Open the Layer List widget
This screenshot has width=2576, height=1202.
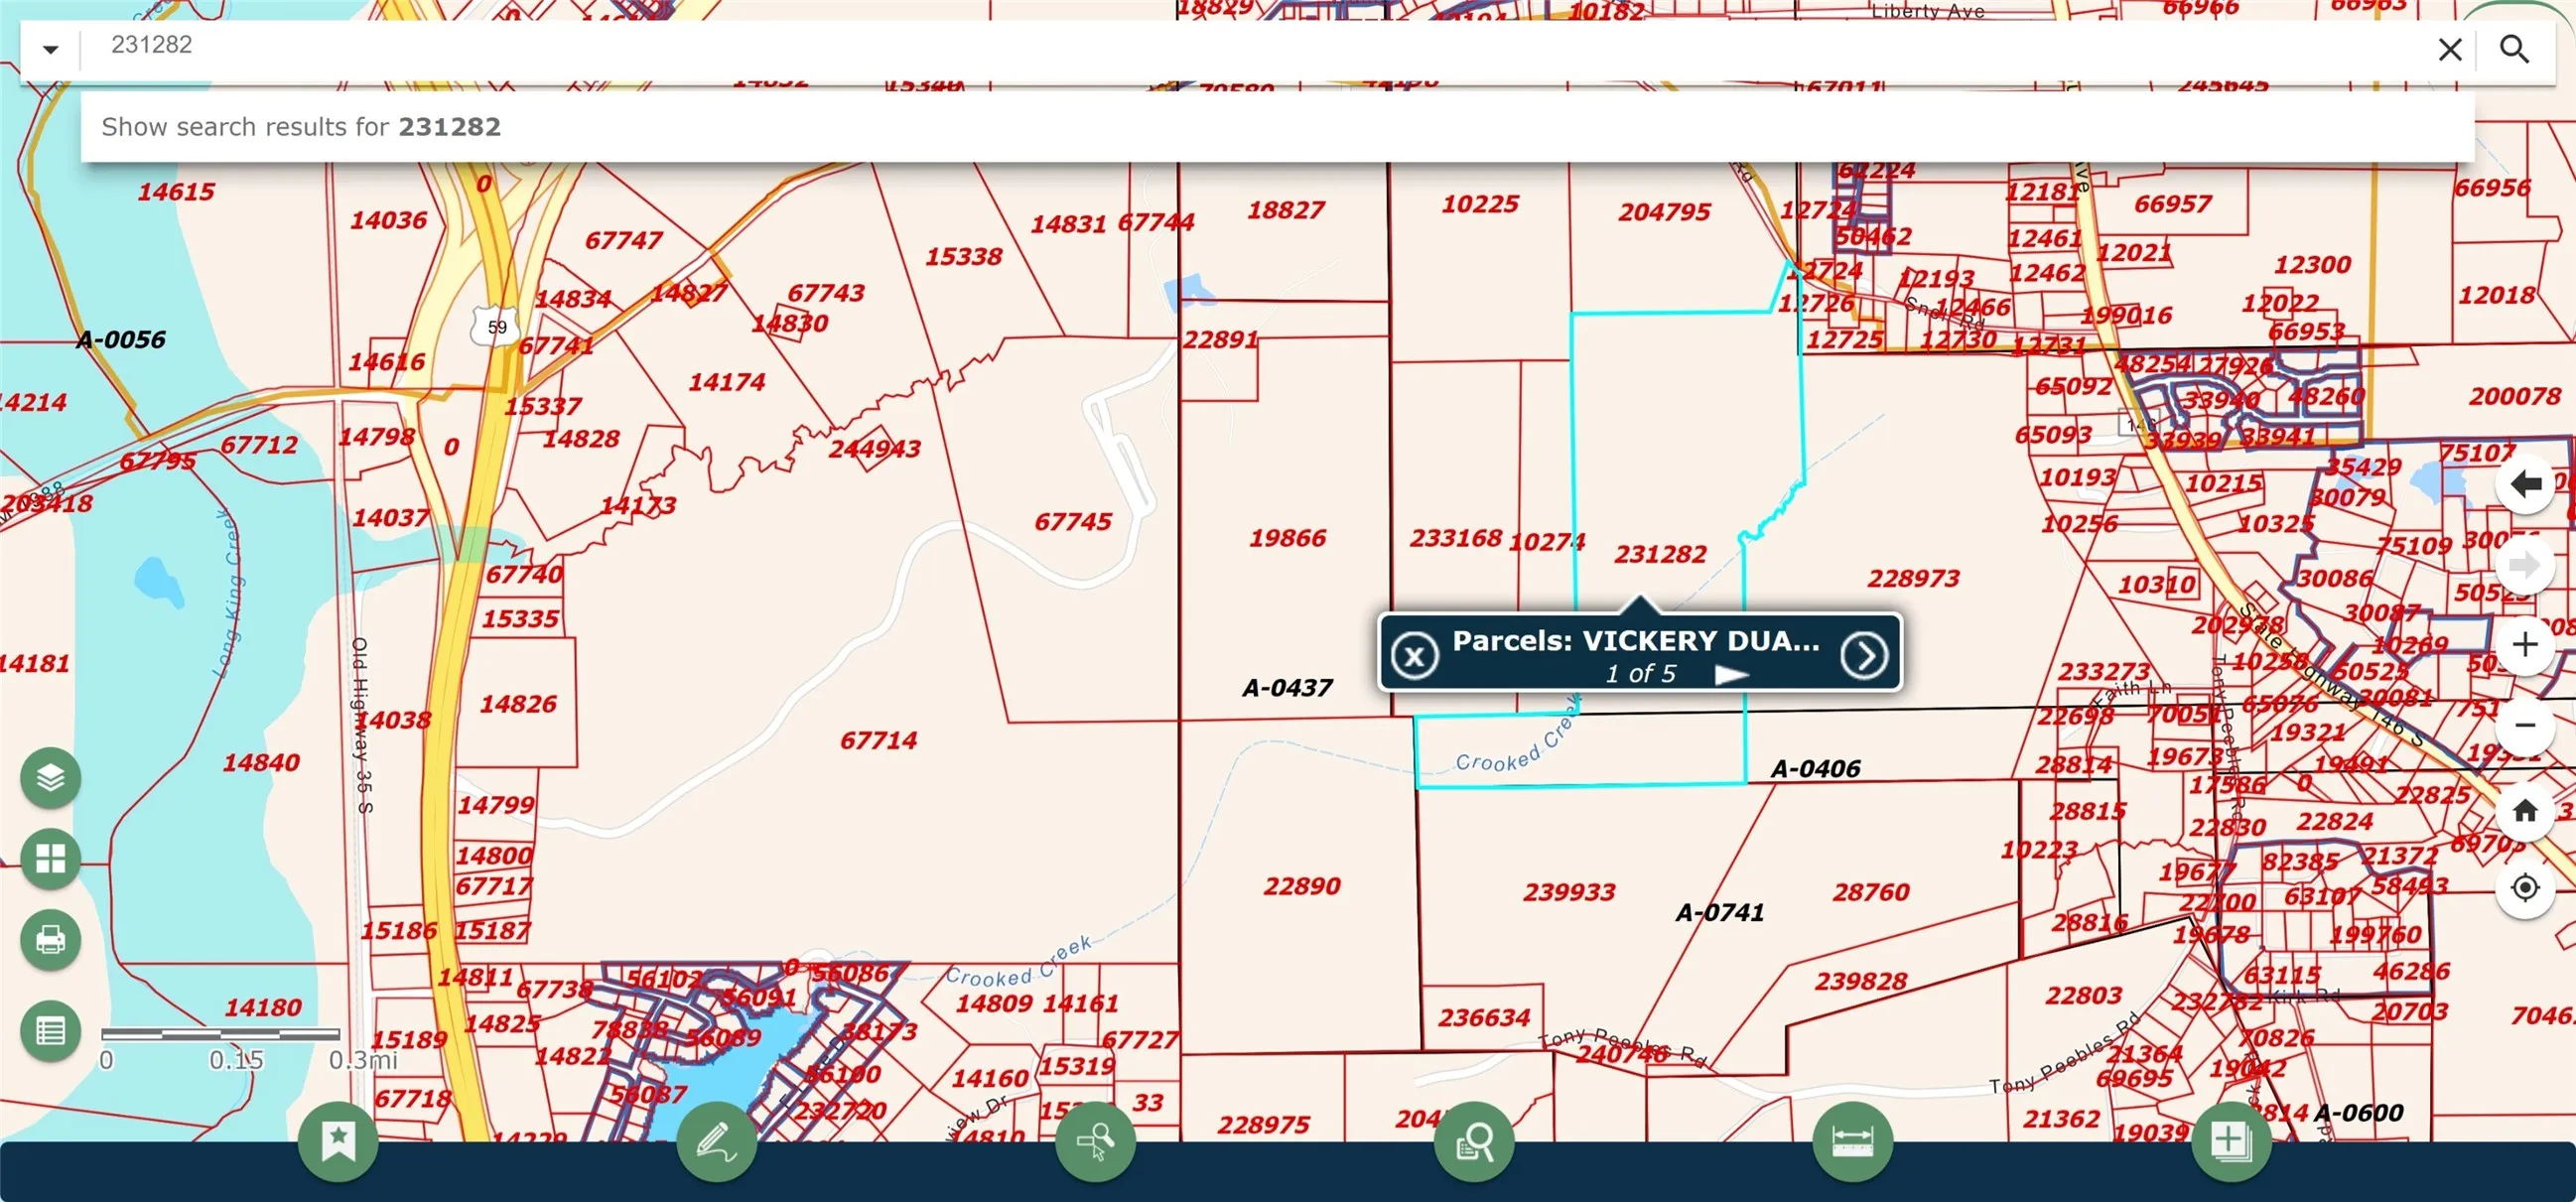[50, 777]
